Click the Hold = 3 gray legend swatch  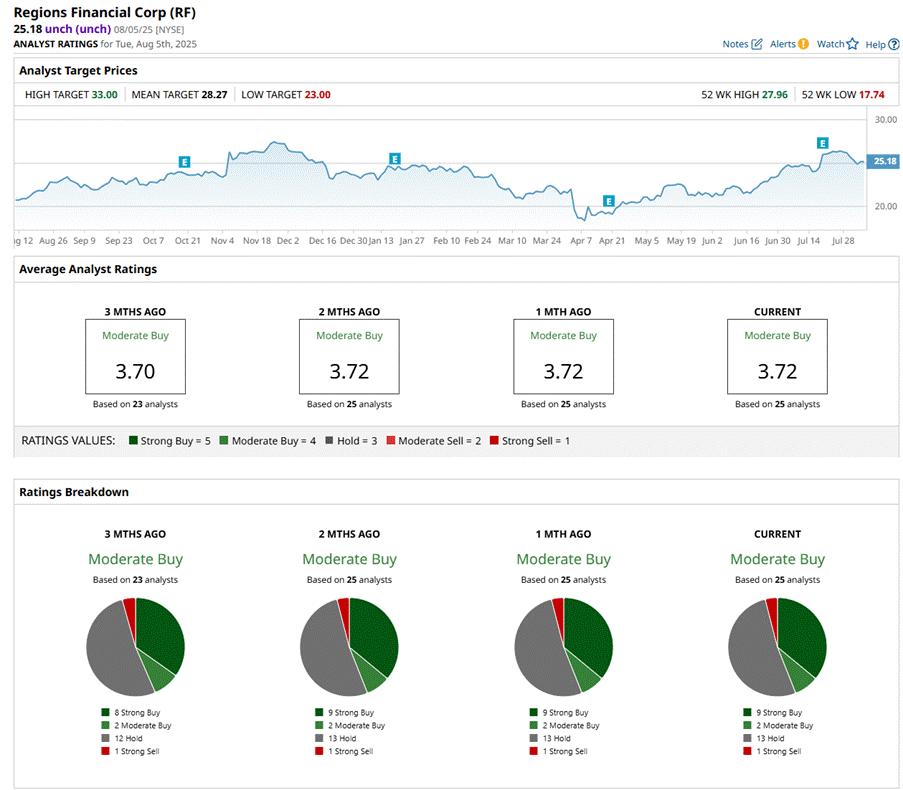click(x=329, y=440)
